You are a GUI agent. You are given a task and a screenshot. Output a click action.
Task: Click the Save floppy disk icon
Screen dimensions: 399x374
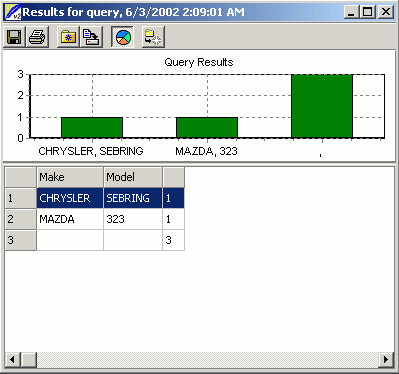point(14,37)
